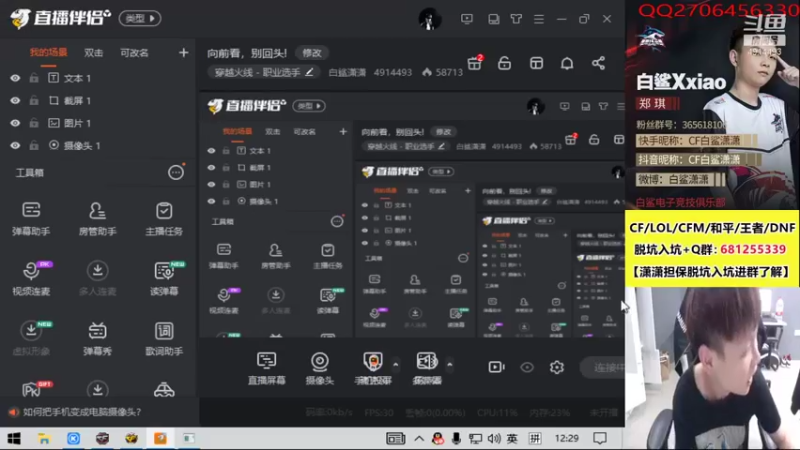800x450 pixels.
Task: Open the Windows Start menu
Action: tap(14, 438)
